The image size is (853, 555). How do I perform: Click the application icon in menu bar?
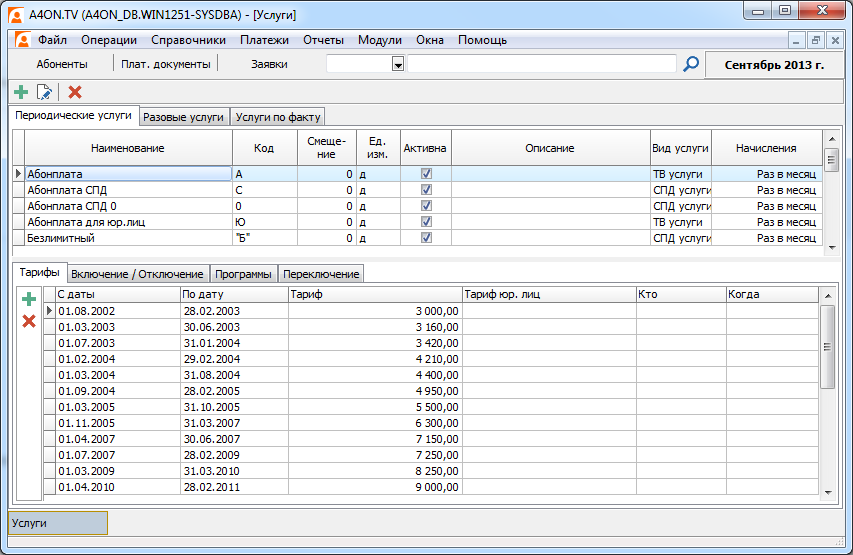click(x=22, y=40)
